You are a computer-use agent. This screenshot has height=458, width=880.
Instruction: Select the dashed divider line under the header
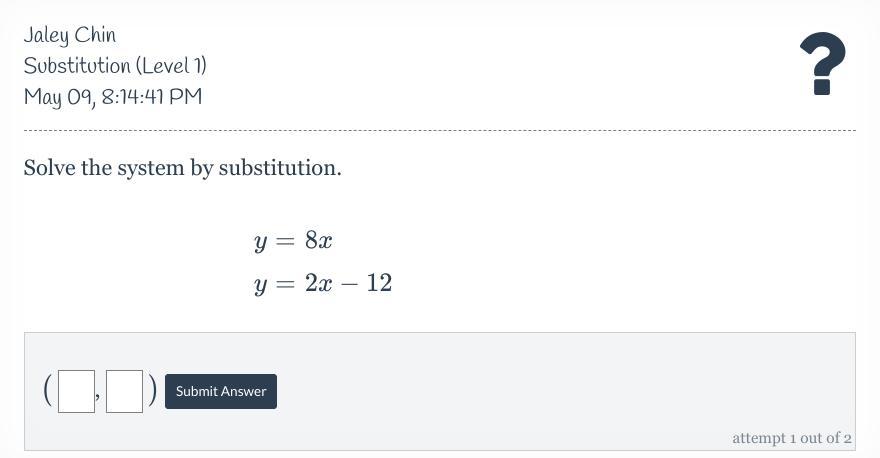click(439, 131)
